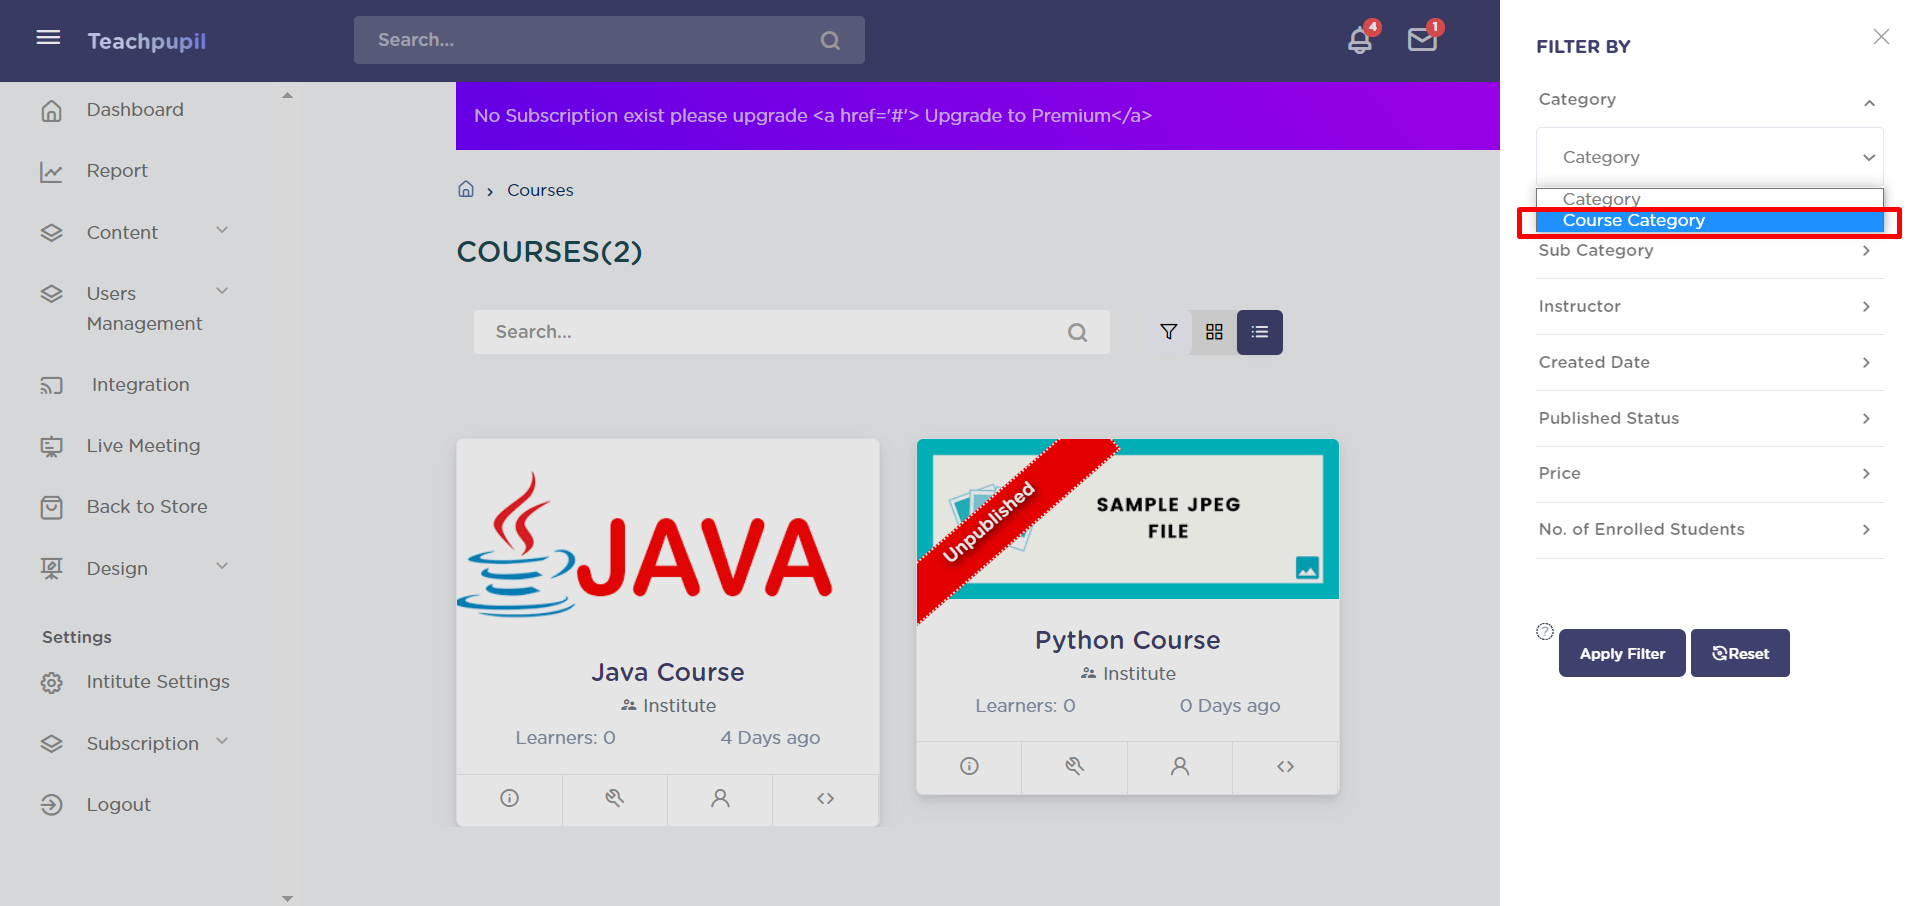Click the Python Course embed code icon
The image size is (1919, 906).
click(1285, 766)
